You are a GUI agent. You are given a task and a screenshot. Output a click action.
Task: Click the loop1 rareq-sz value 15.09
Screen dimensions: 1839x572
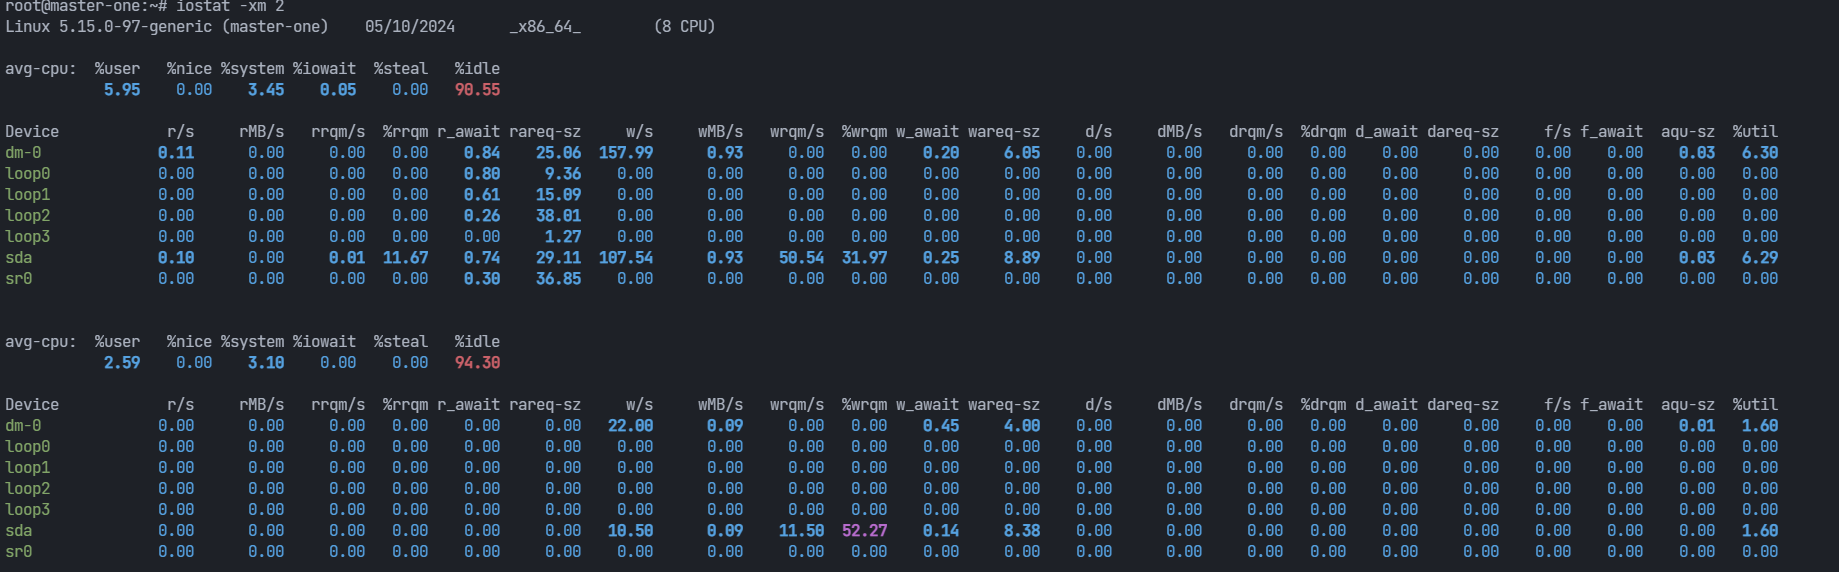[558, 195]
